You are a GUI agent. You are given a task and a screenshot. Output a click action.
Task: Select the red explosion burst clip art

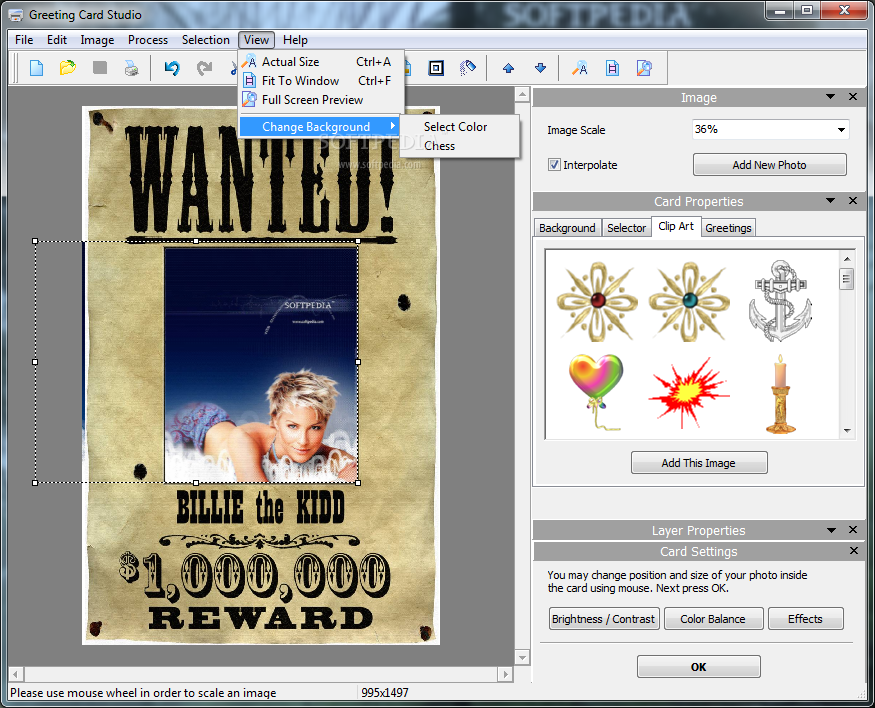(689, 393)
